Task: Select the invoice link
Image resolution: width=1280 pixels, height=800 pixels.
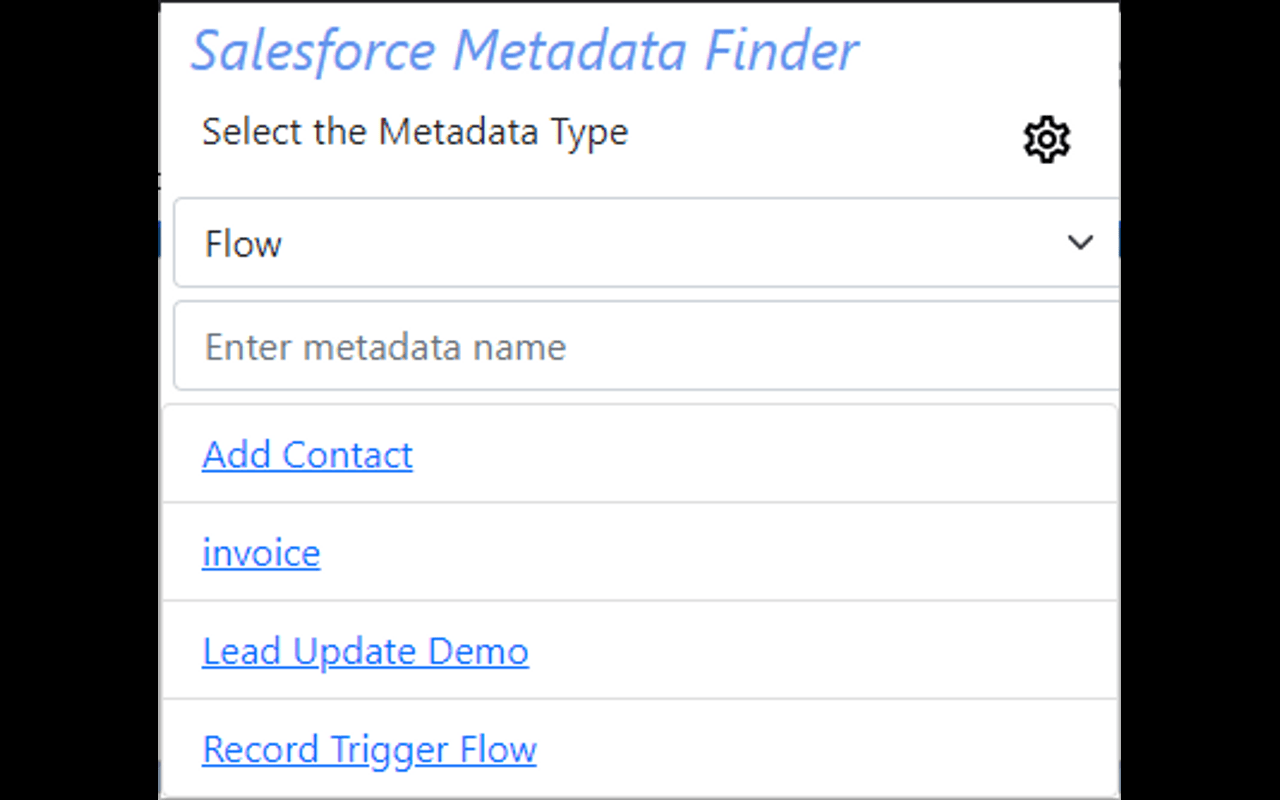Action: pyautogui.click(x=261, y=552)
